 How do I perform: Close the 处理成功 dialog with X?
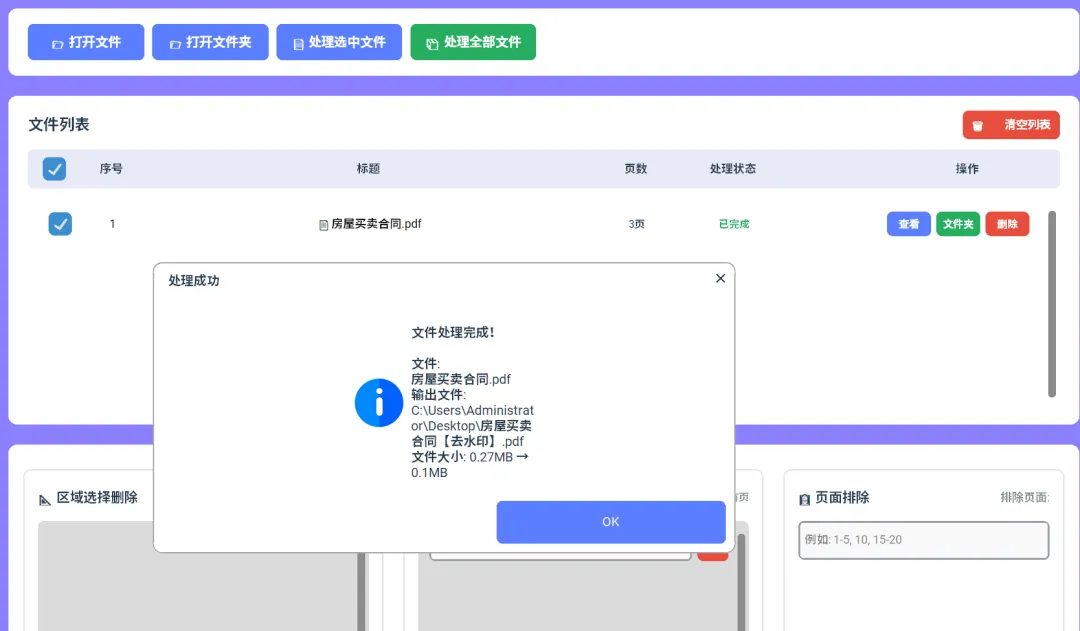click(720, 278)
